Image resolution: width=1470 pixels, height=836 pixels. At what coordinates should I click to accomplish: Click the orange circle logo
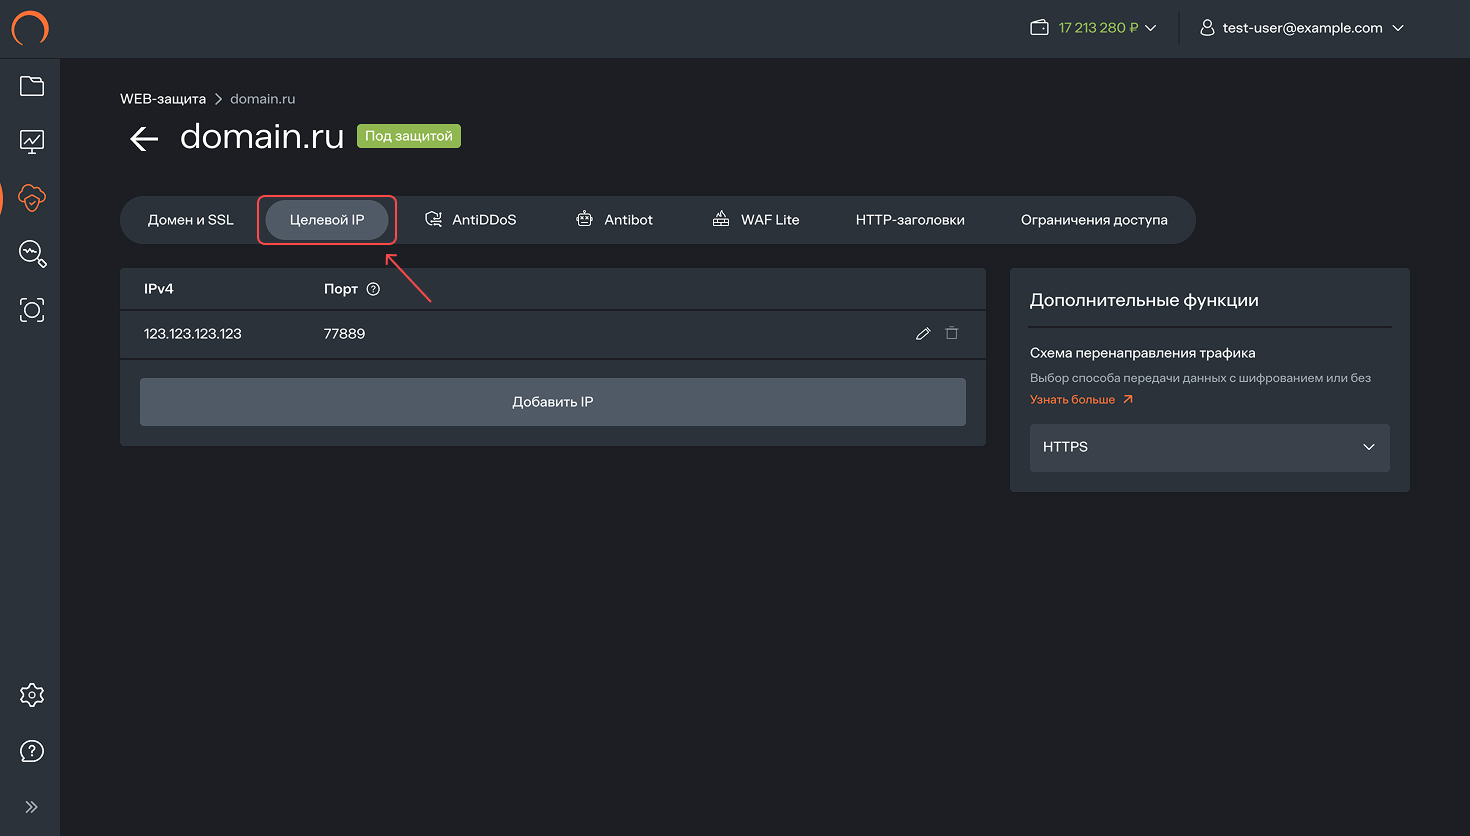(30, 28)
